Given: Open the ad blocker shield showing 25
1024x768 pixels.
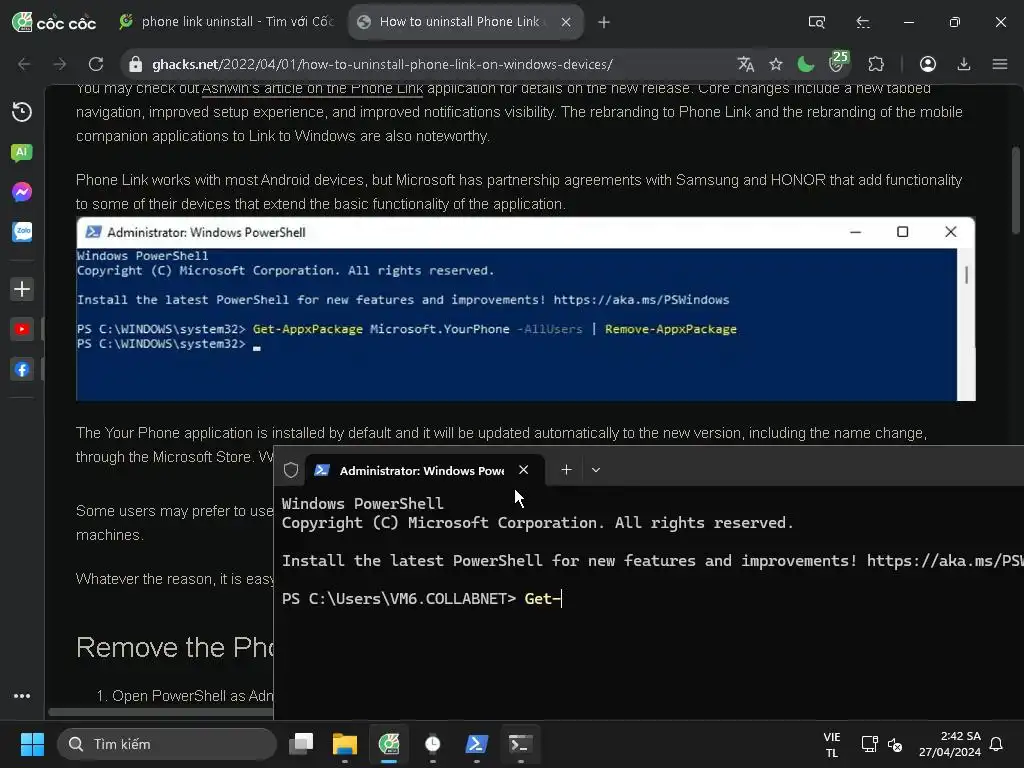Looking at the screenshot, I should click(839, 61).
